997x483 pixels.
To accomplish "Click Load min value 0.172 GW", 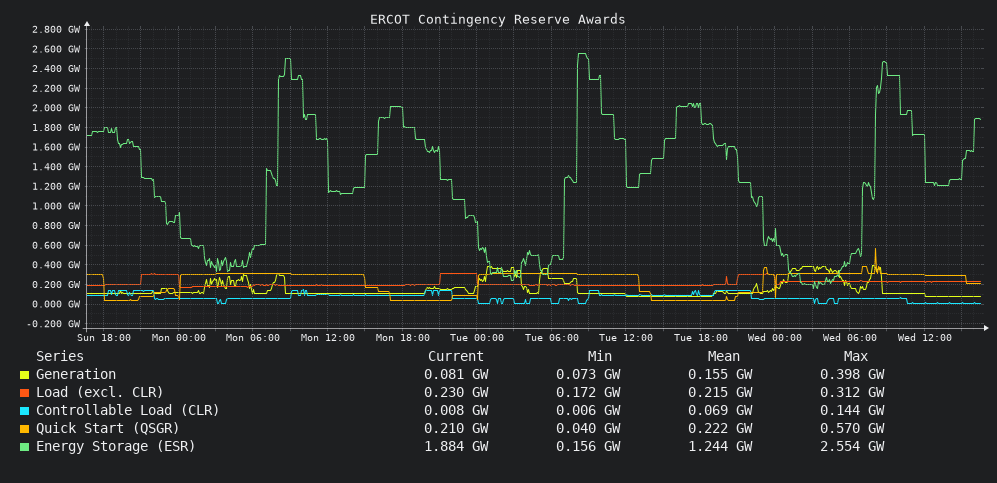I will pos(588,393).
